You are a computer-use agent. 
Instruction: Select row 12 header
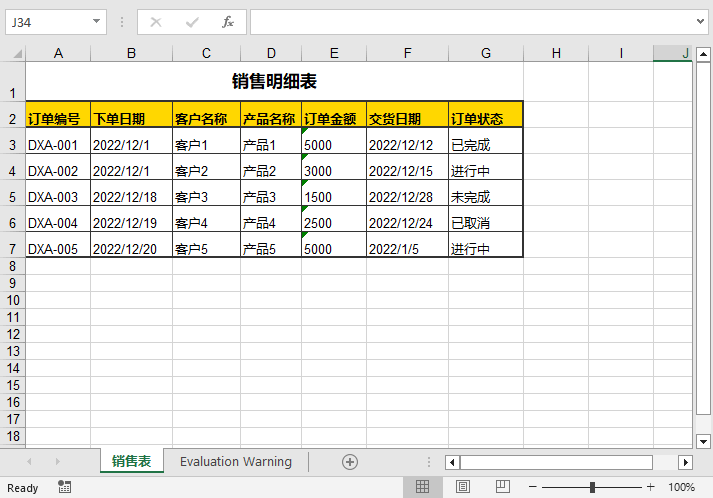(x=12, y=334)
